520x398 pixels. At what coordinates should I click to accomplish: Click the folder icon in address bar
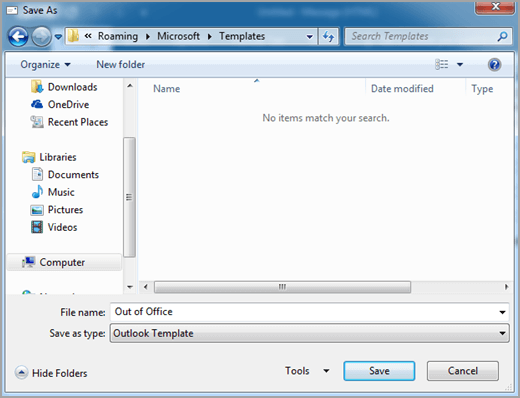(73, 36)
